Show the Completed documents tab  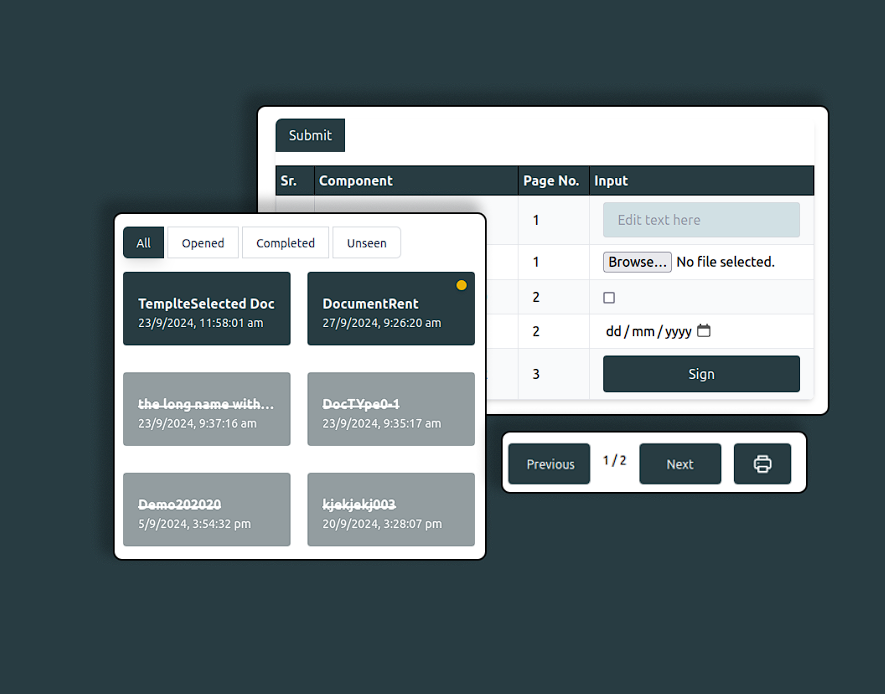pyautogui.click(x=285, y=243)
